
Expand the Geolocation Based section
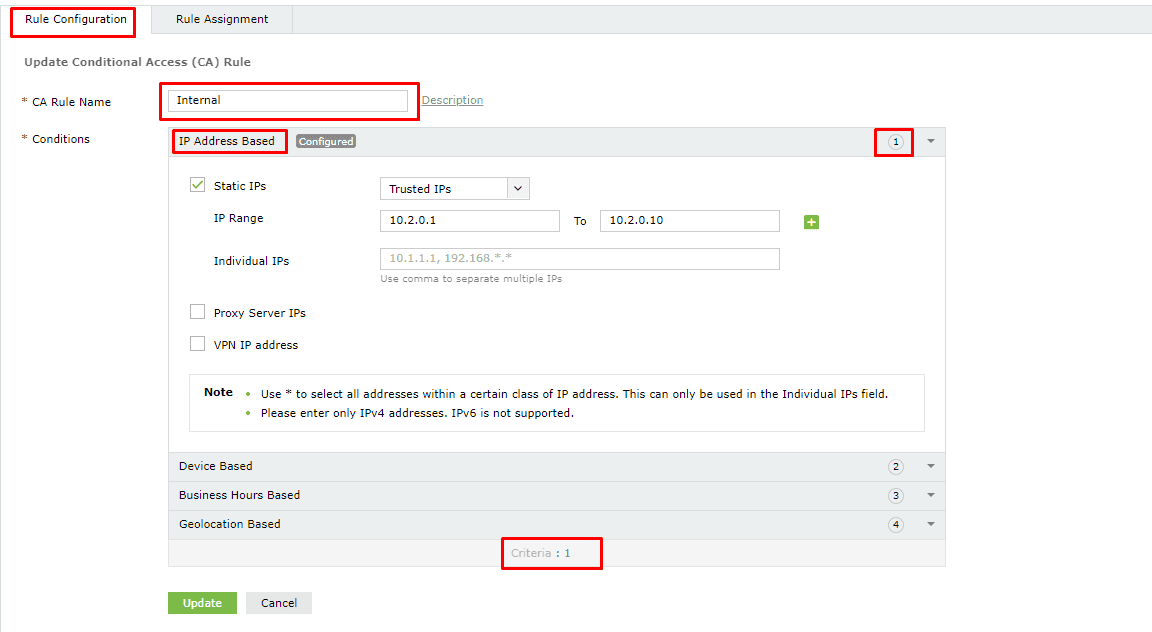(930, 524)
